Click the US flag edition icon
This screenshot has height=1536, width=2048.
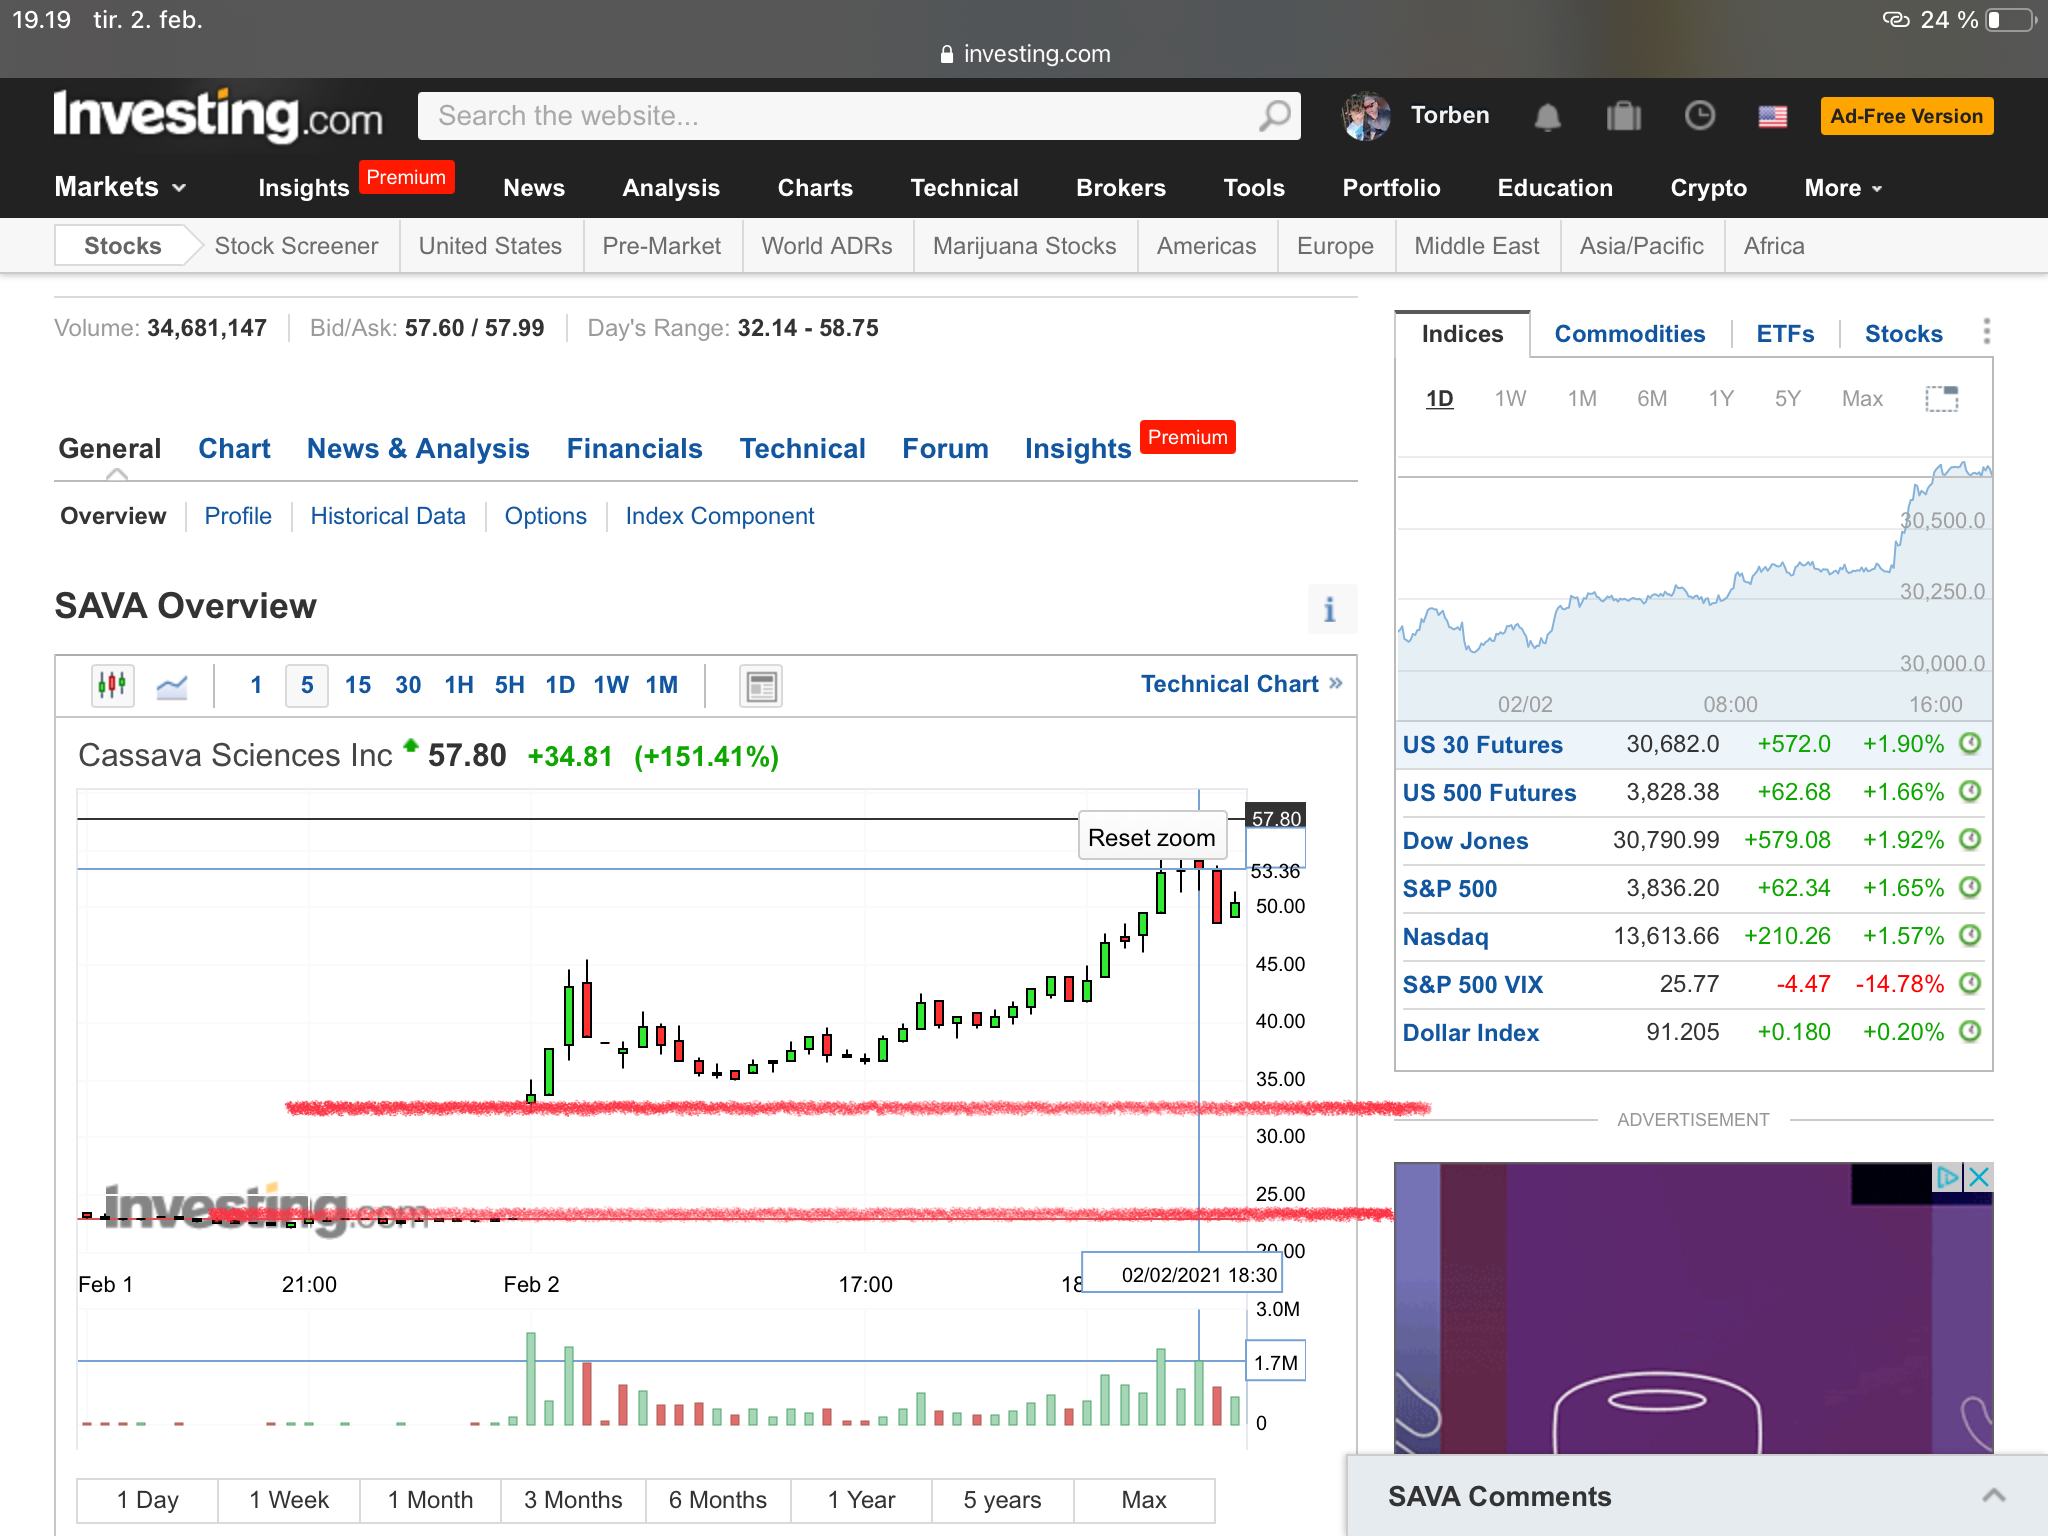[x=1773, y=117]
